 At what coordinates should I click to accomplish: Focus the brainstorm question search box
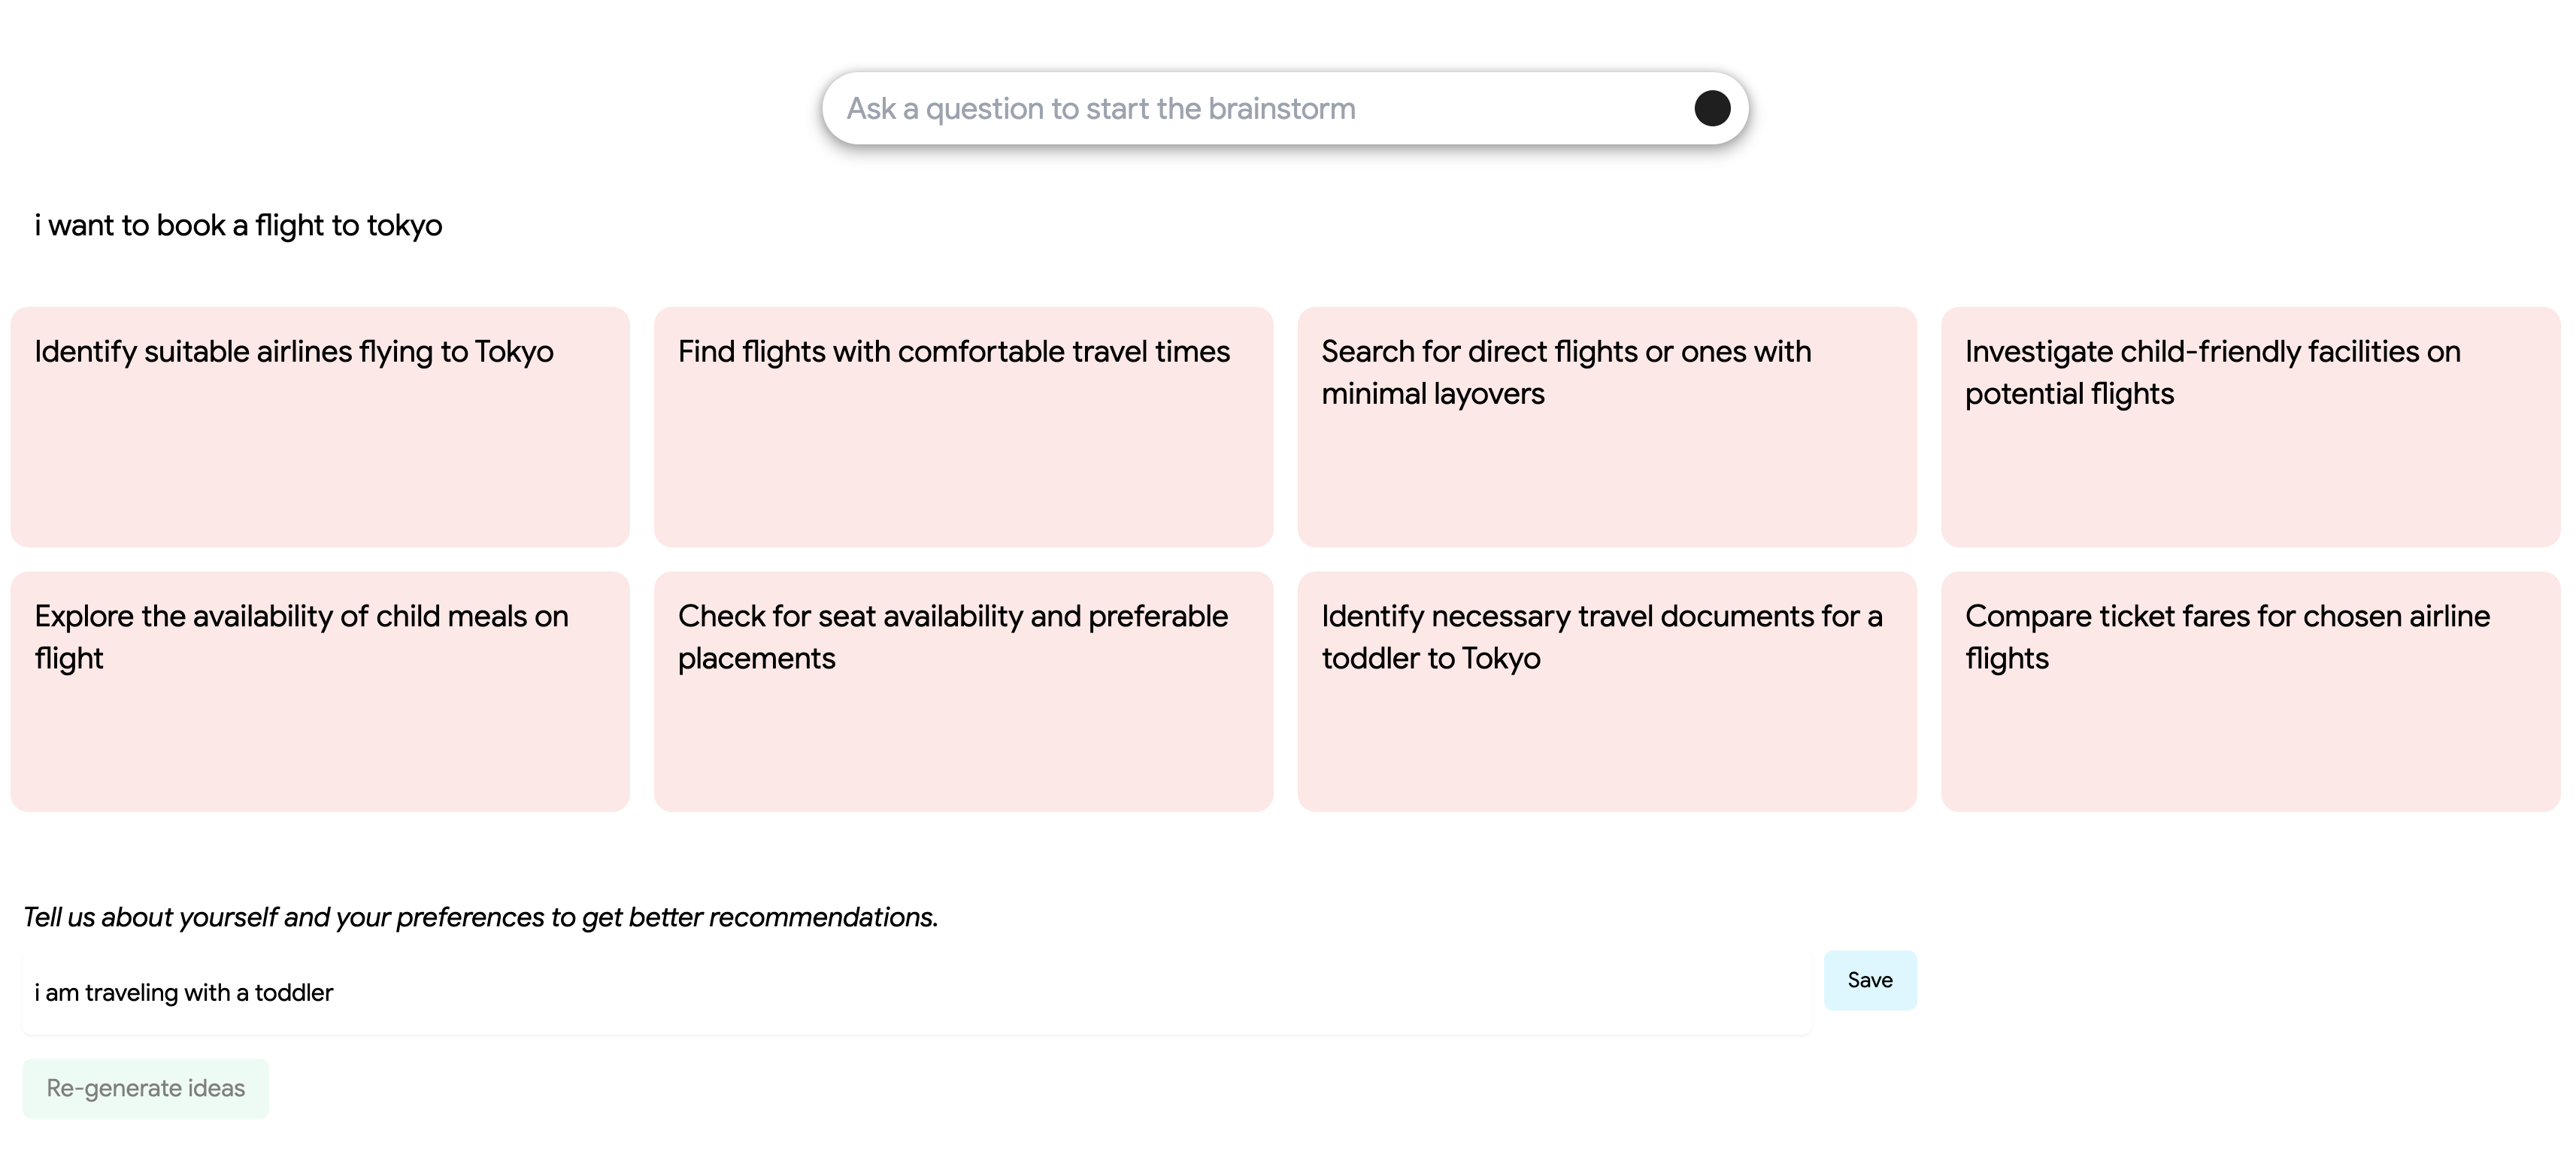click(x=1250, y=108)
